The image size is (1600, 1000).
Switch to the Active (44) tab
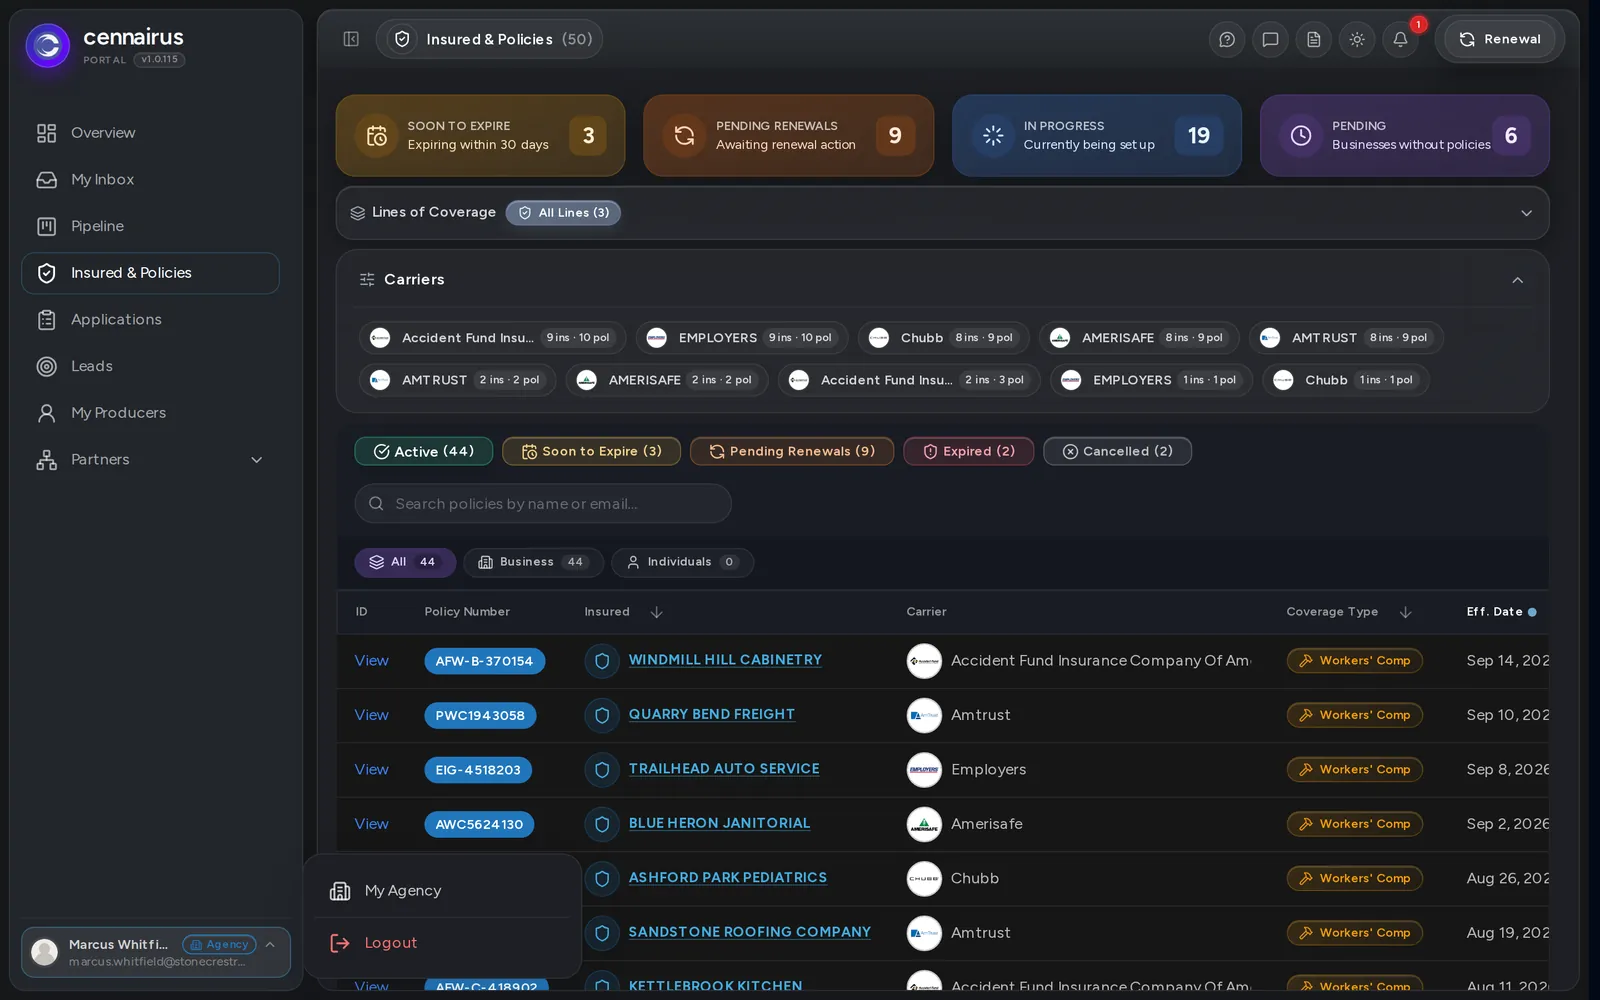click(x=424, y=451)
